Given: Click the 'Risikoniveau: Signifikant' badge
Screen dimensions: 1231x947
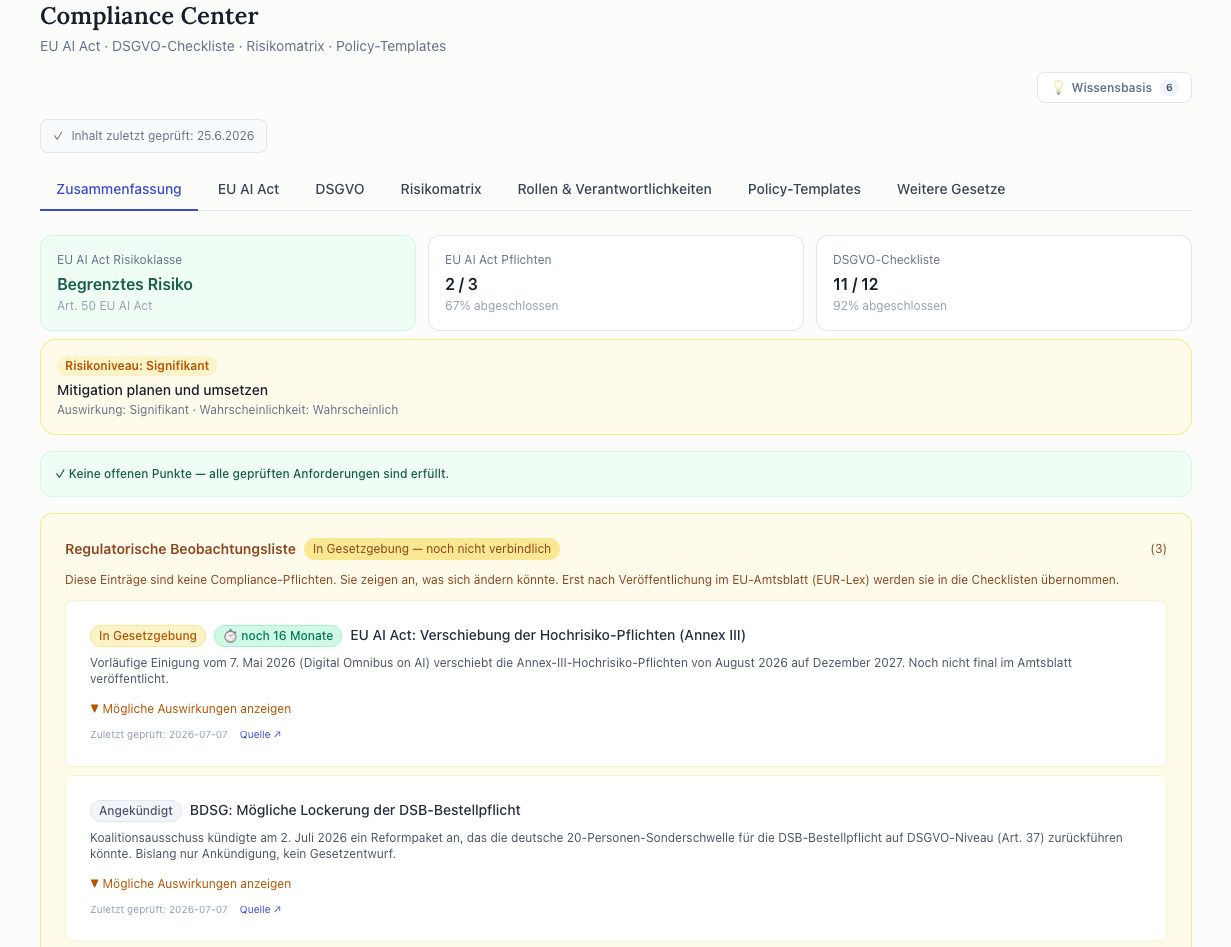Looking at the screenshot, I should 137,366.
